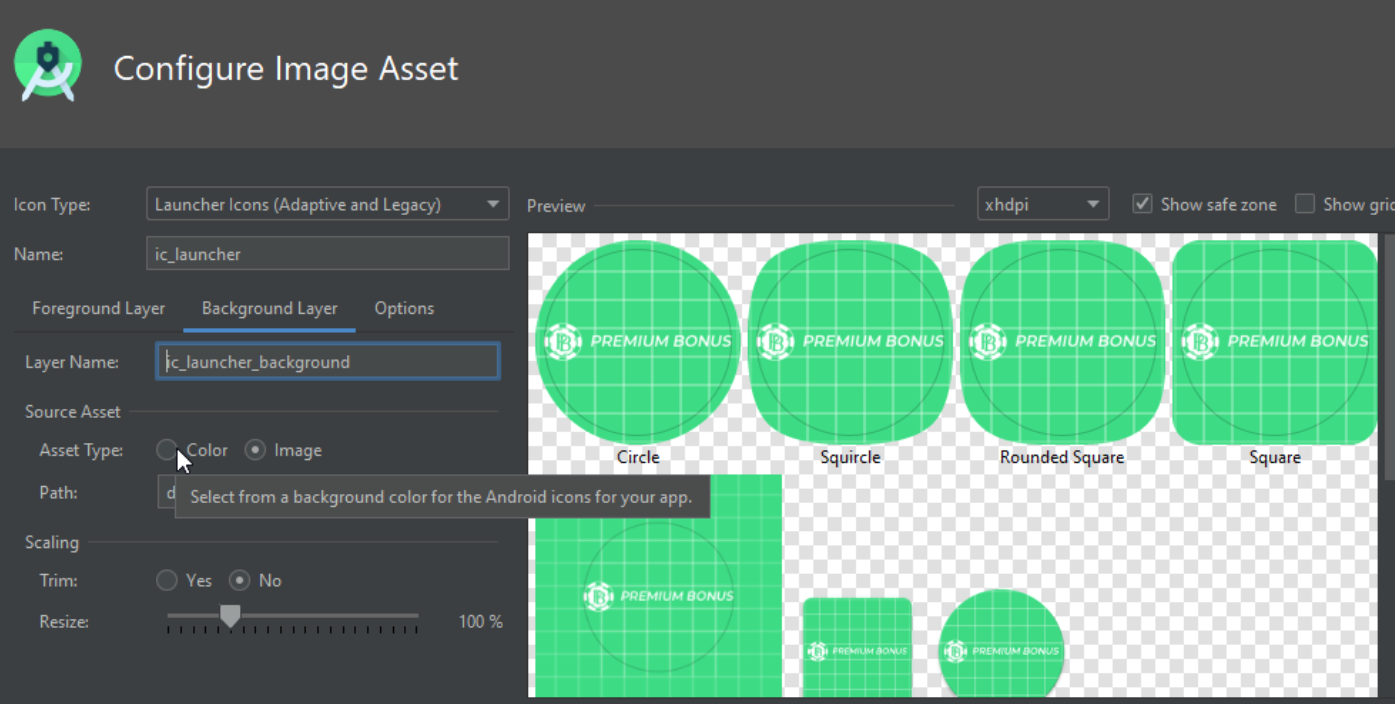Select the Color asset type radio button
1395x704 pixels.
tap(166, 450)
